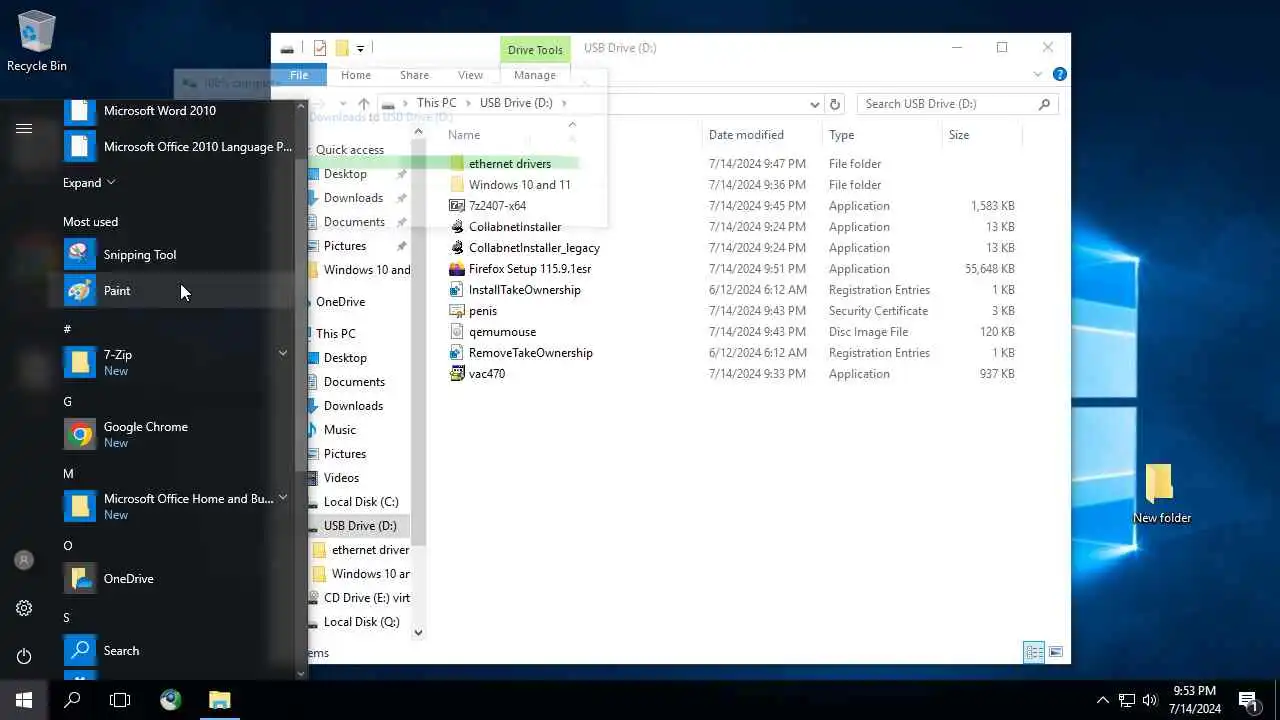
Task: Open Settings gear in Start menu
Action: (24, 608)
